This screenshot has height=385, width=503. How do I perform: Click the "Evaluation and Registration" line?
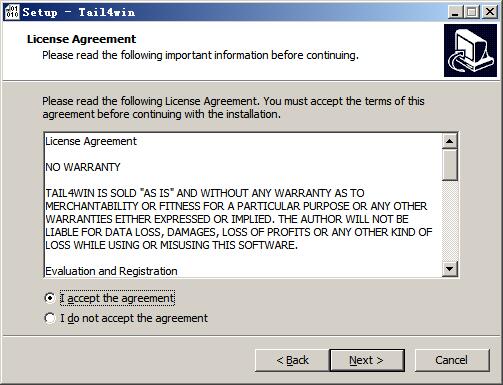(x=111, y=271)
